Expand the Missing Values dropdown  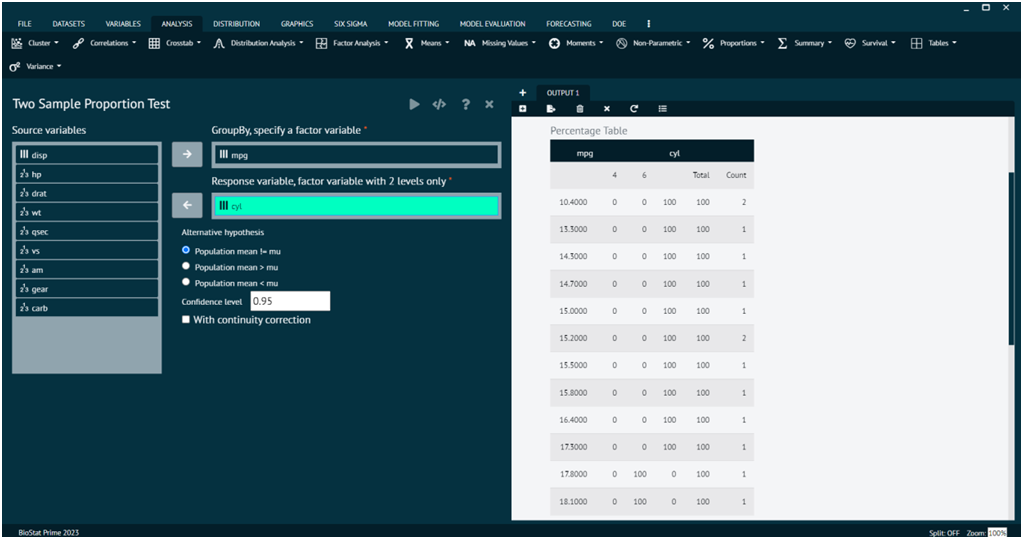534,43
